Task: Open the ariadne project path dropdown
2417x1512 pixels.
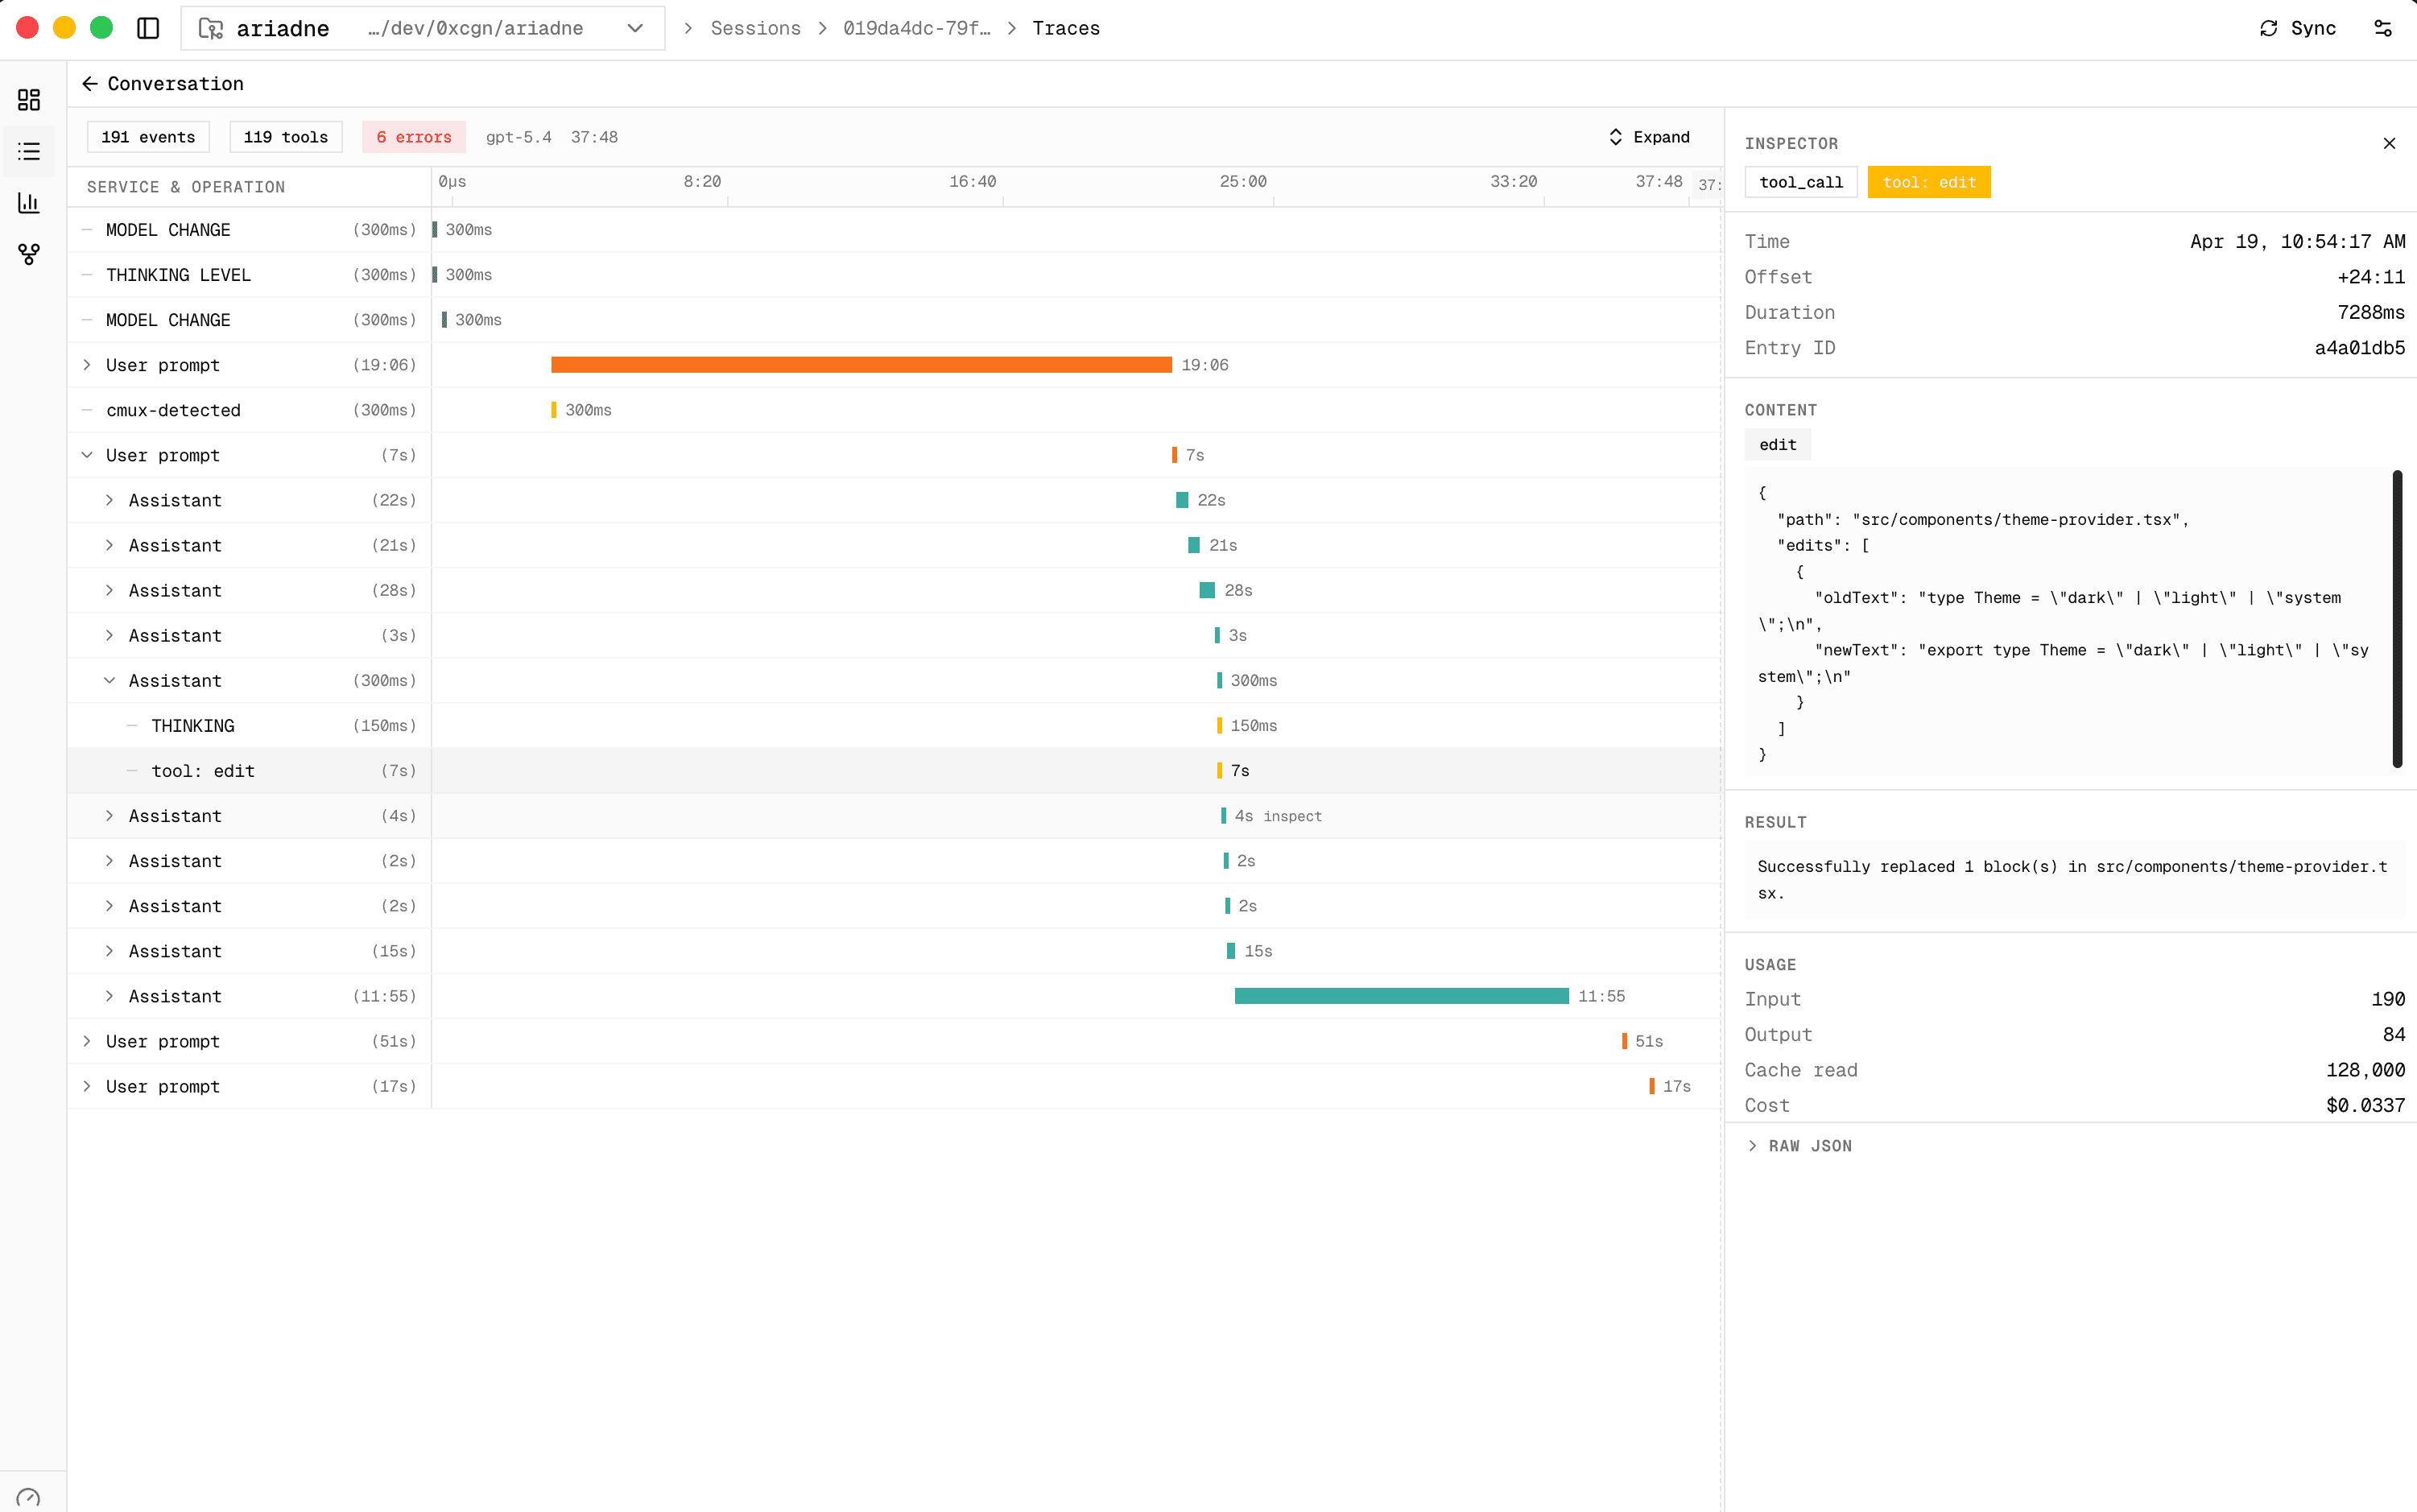Action: [x=635, y=28]
